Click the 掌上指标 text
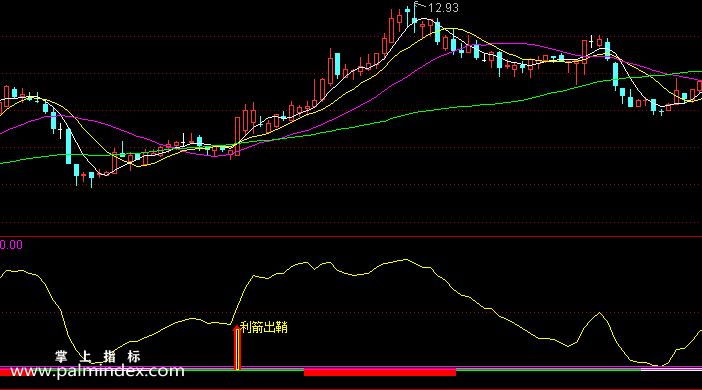The image size is (702, 390). tap(98, 357)
